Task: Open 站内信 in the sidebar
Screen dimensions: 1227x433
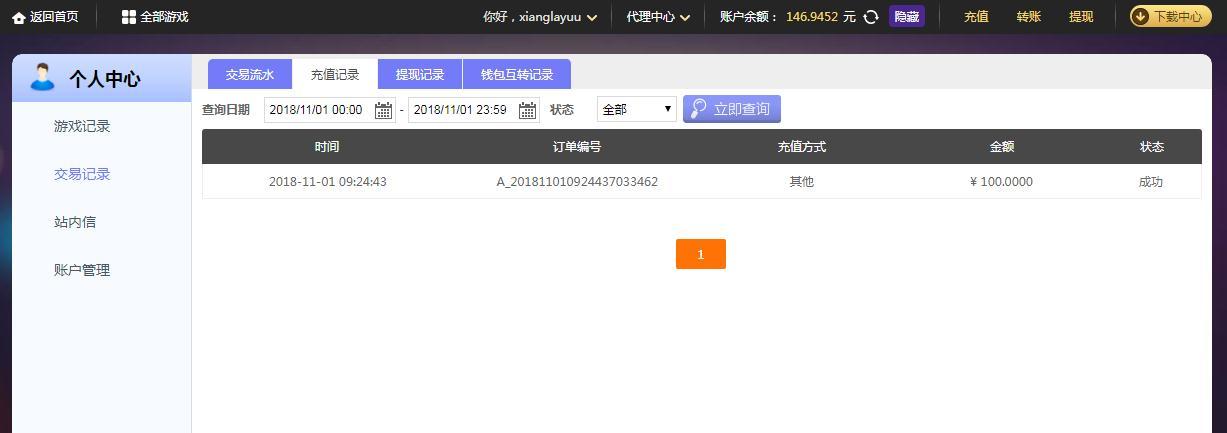Action: click(x=75, y=222)
